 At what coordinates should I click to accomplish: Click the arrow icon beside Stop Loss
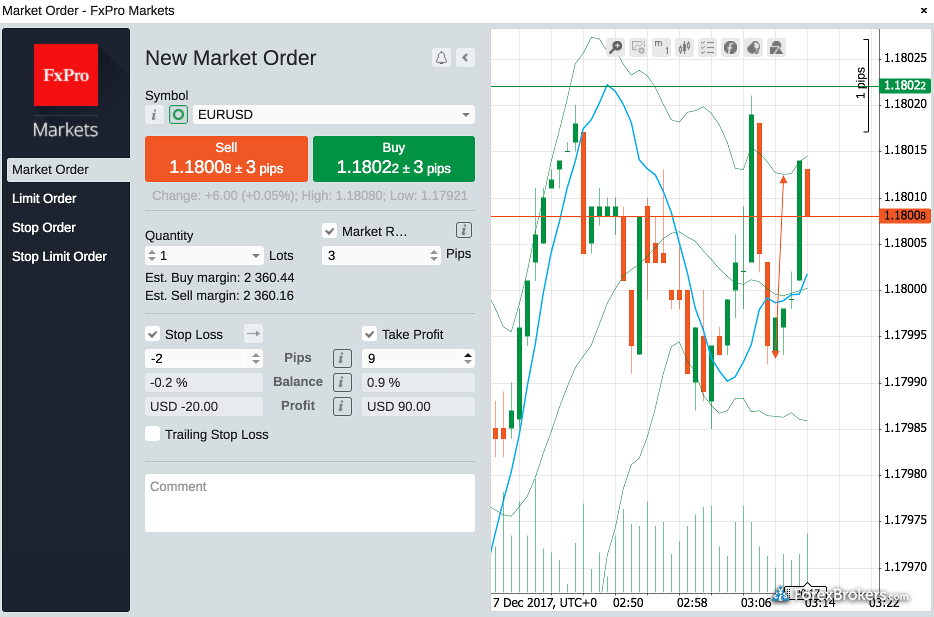tap(253, 334)
